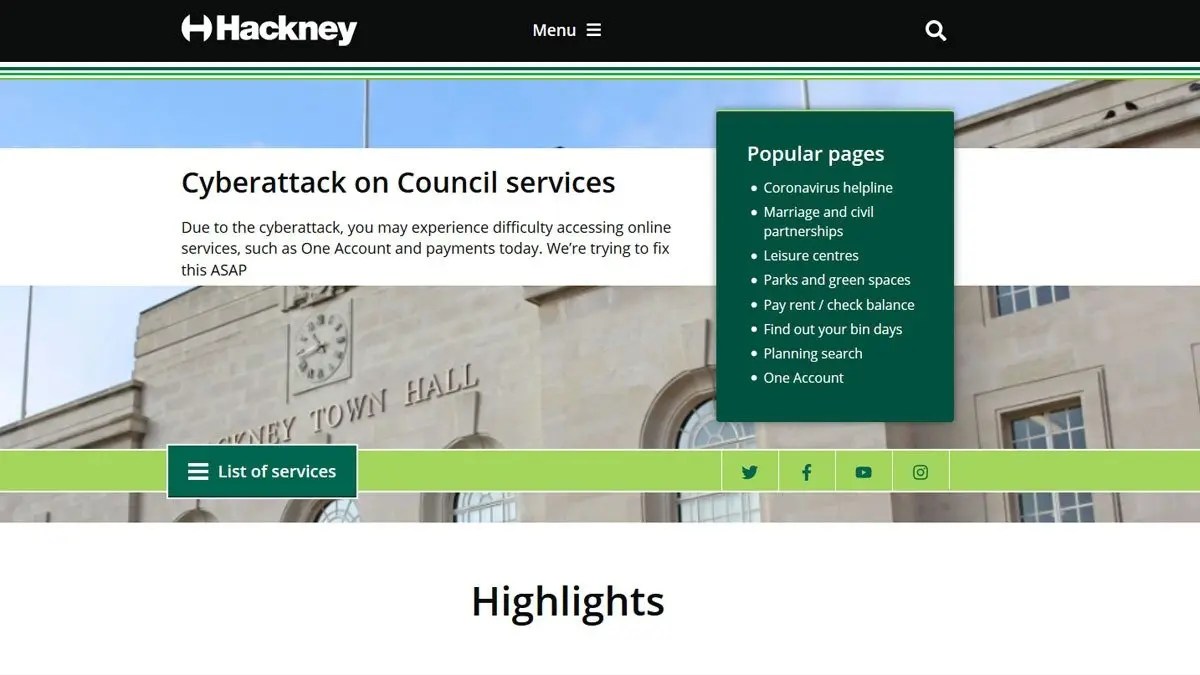This screenshot has width=1200, height=675.
Task: Open Hackney's YouTube channel icon
Action: [x=864, y=472]
